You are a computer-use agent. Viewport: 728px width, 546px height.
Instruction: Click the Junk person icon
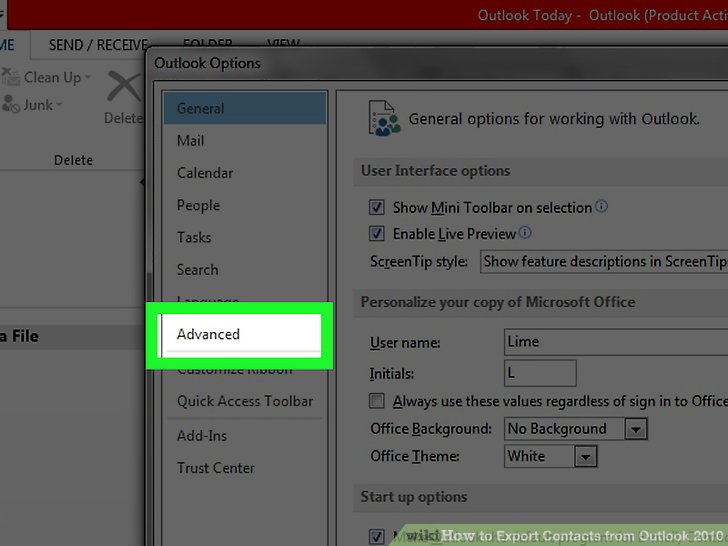click(x=10, y=104)
